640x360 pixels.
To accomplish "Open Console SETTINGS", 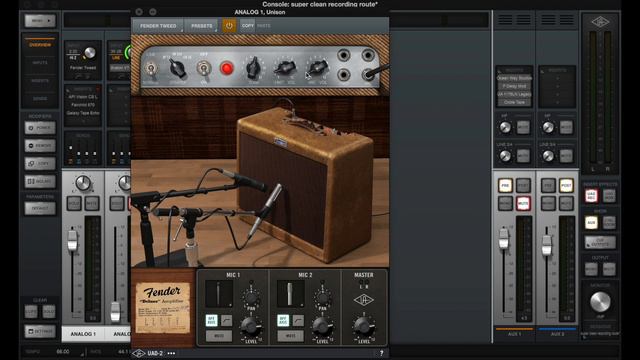I will [x=40, y=331].
